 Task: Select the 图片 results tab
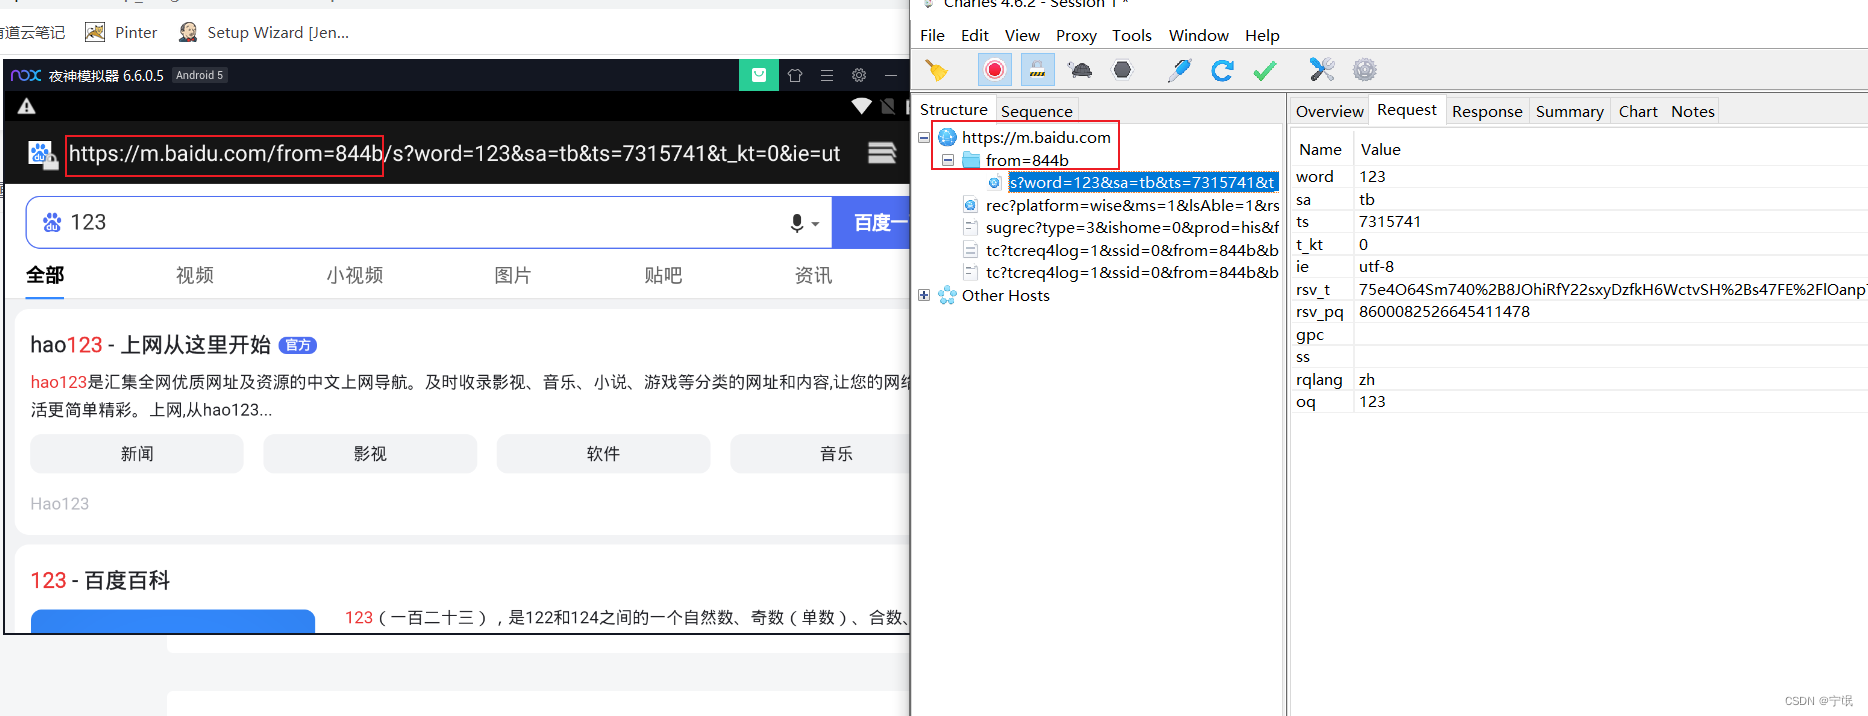point(513,275)
